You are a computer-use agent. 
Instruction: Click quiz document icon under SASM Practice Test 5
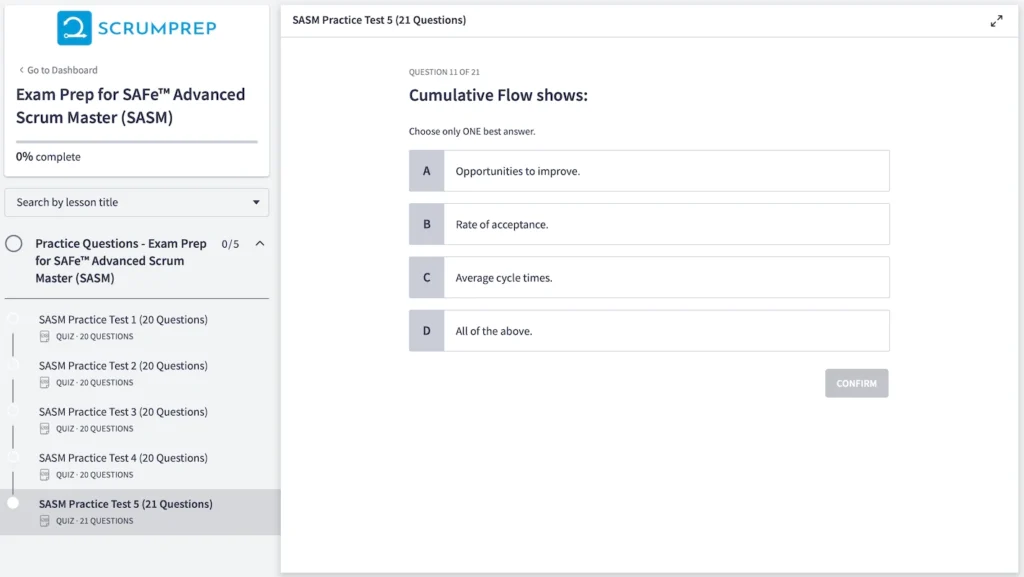point(44,521)
